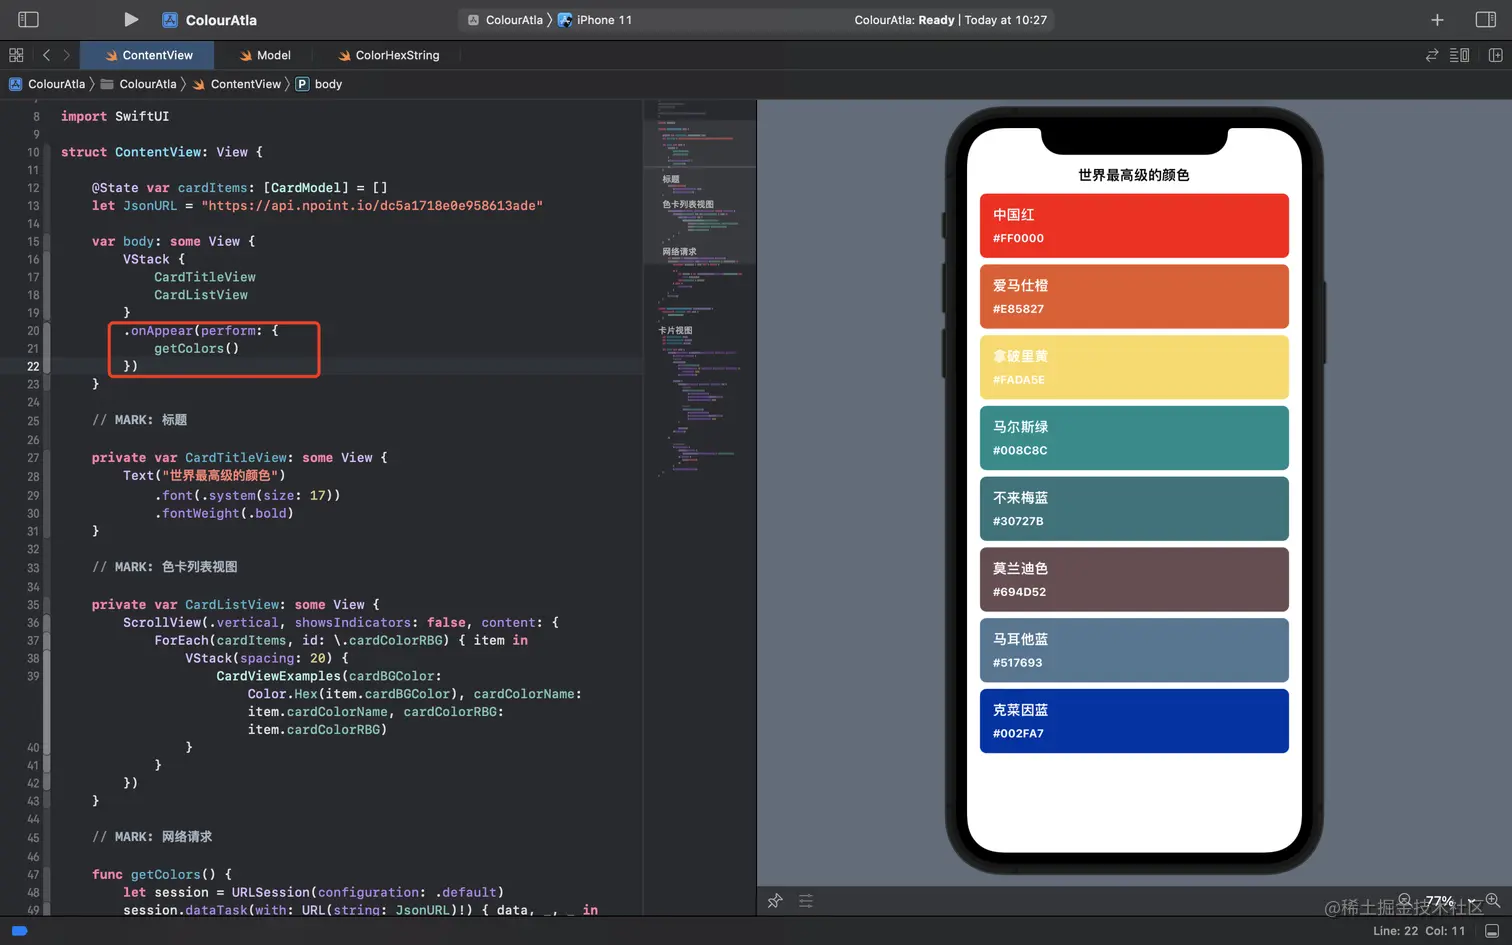Go back in editor history
The image size is (1512, 945).
click(46, 55)
